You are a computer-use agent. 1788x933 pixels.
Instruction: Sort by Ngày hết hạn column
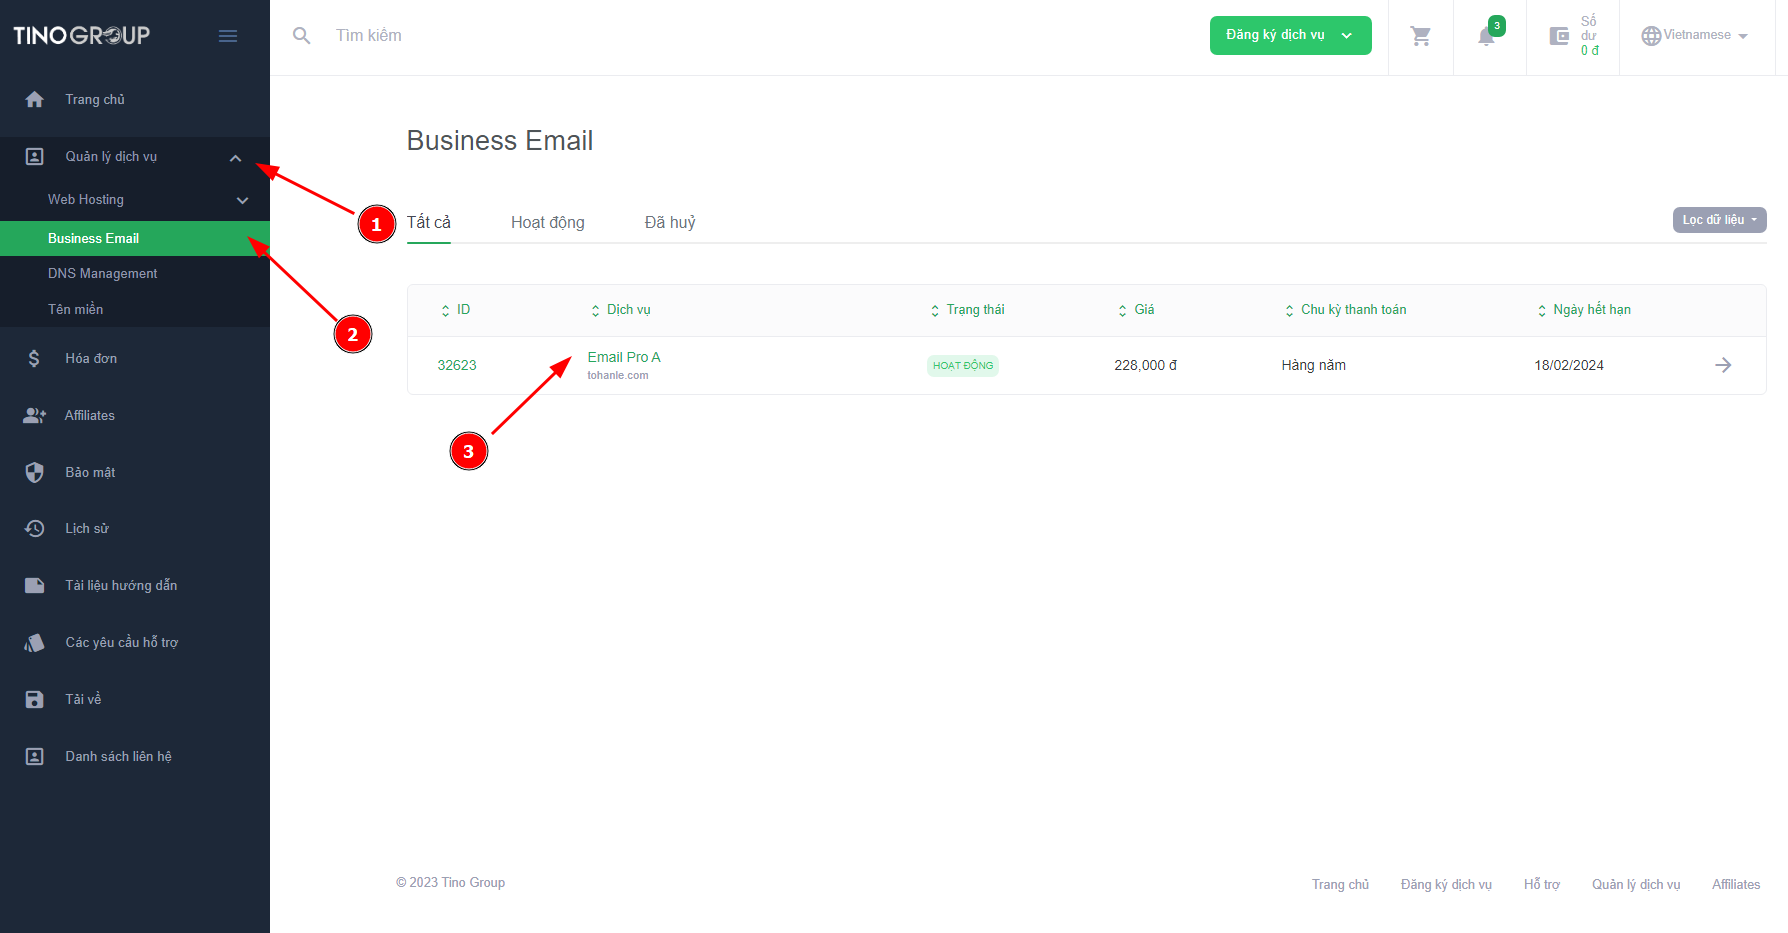click(x=1584, y=310)
